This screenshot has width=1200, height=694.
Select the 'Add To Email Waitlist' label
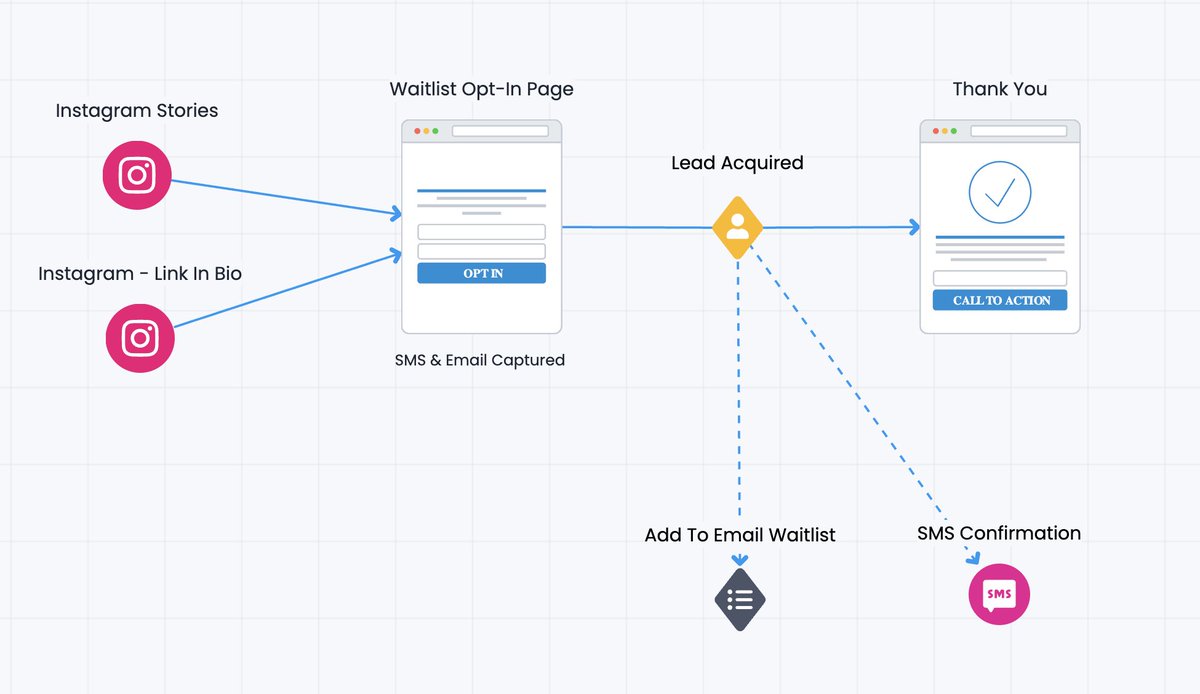coord(740,535)
